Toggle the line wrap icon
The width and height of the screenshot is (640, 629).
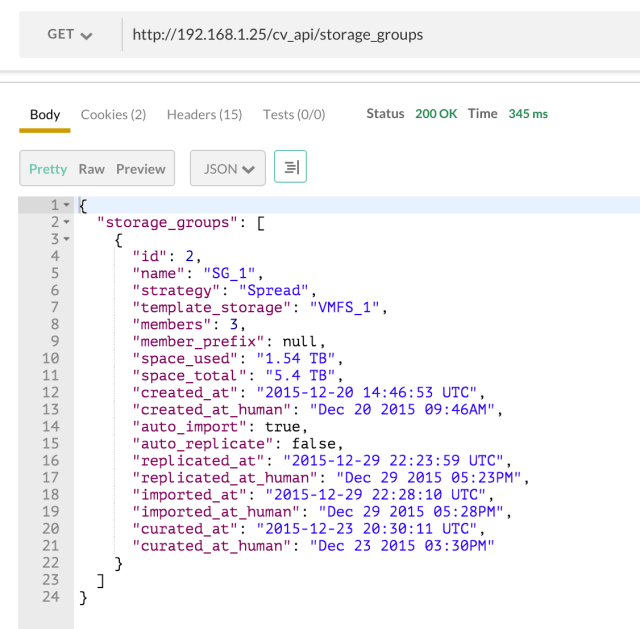(290, 167)
